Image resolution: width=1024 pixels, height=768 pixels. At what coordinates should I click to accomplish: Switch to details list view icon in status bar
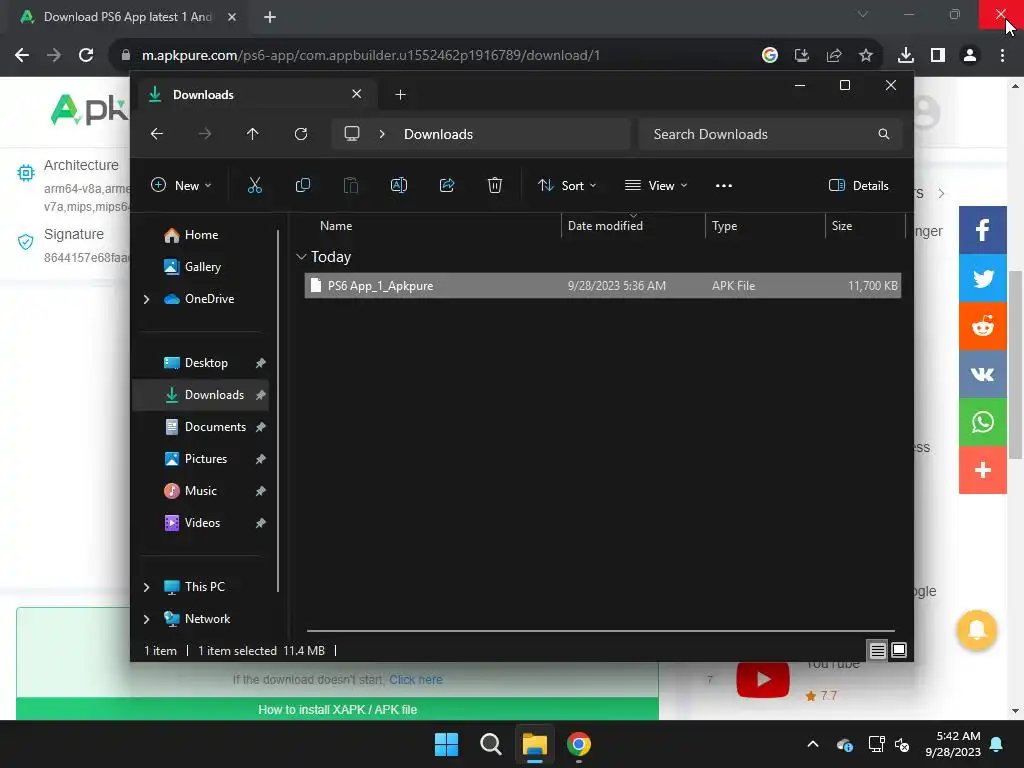pos(877,650)
